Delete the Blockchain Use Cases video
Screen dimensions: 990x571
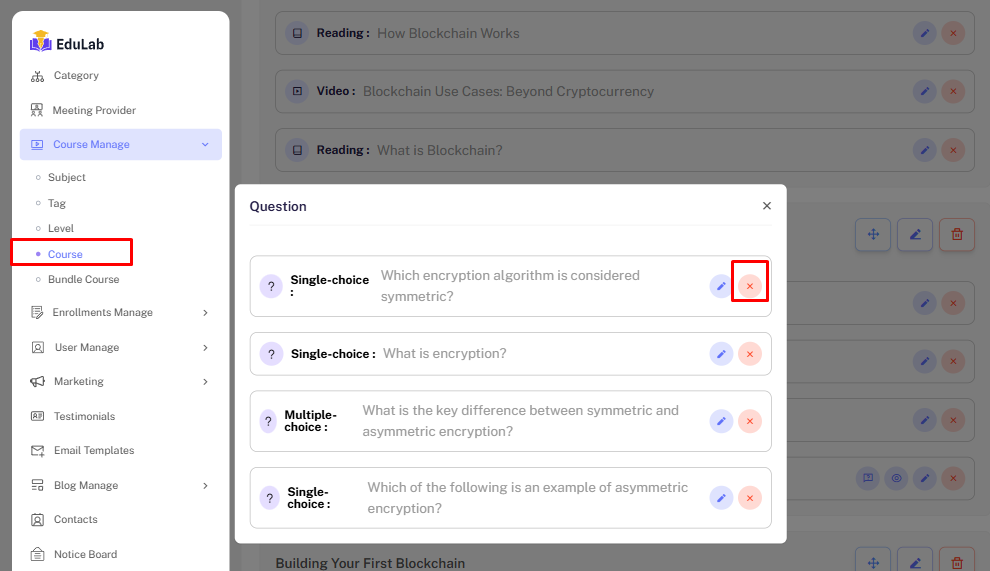[x=954, y=91]
